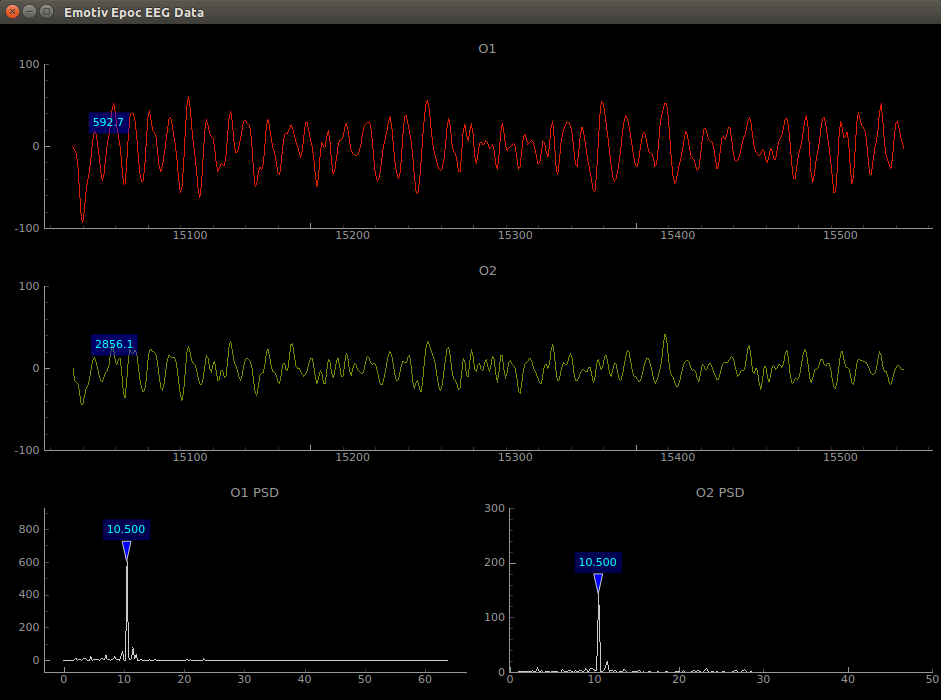Viewport: 941px width, 700px height.
Task: Click the 15300 tick on O1 x-axis
Action: click(x=515, y=235)
